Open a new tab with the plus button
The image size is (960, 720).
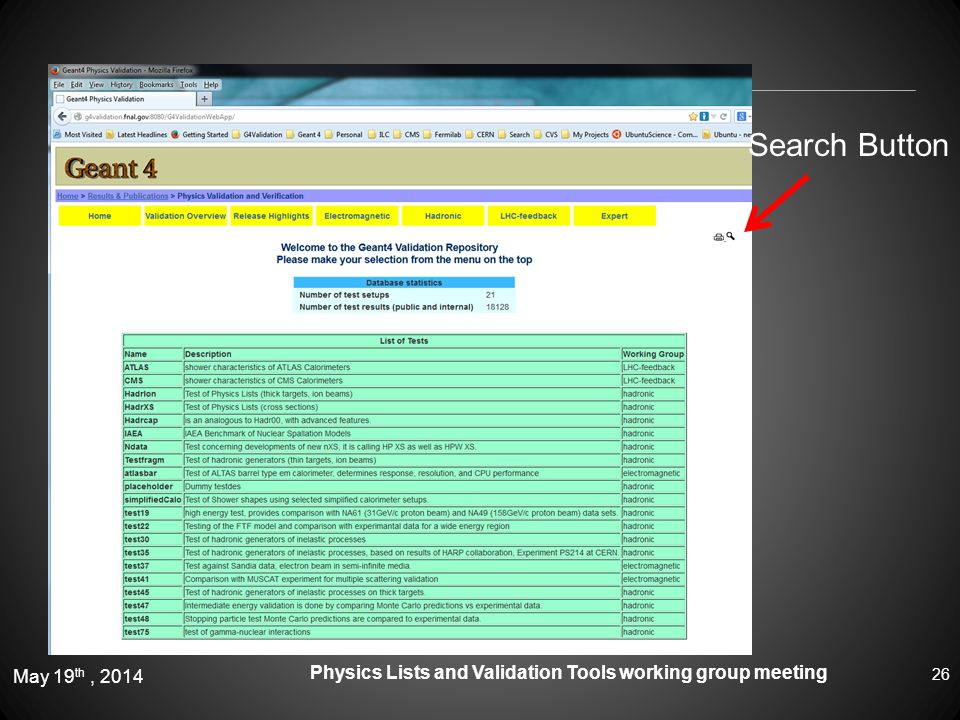[x=204, y=99]
